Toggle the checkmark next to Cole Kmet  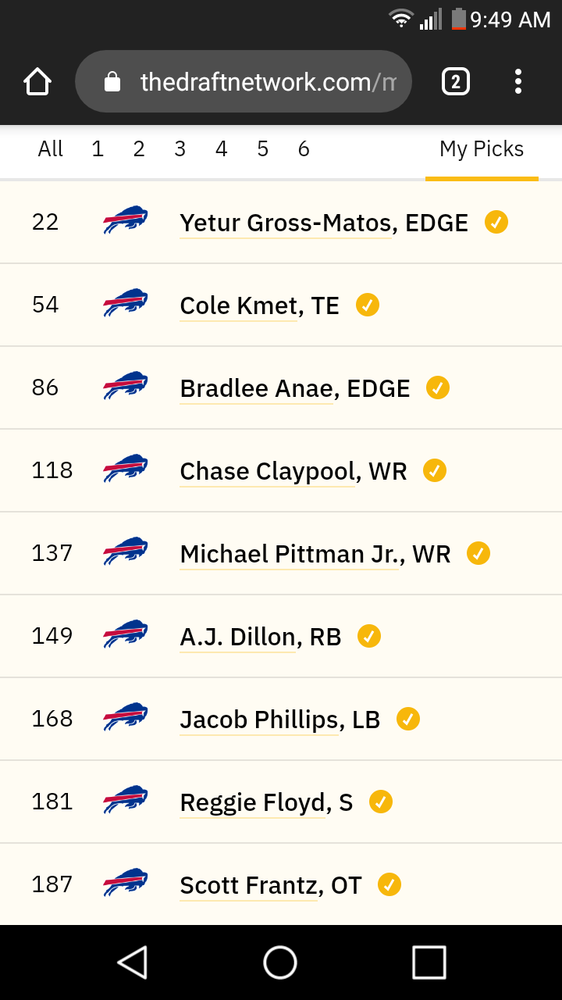pos(367,305)
